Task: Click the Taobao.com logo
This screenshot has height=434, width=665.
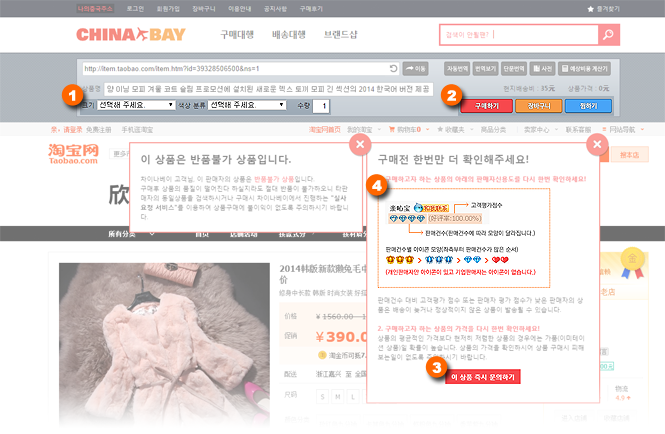Action: [x=73, y=154]
